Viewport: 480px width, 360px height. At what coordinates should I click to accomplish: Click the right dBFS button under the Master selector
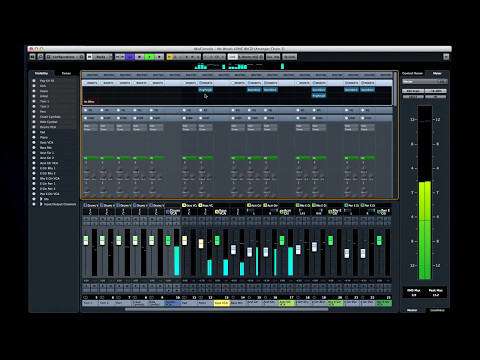(436, 91)
